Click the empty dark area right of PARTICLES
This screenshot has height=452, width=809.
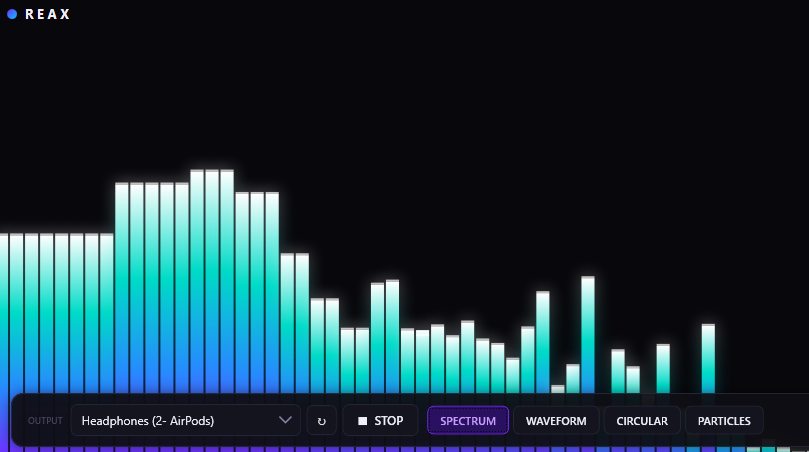point(785,421)
